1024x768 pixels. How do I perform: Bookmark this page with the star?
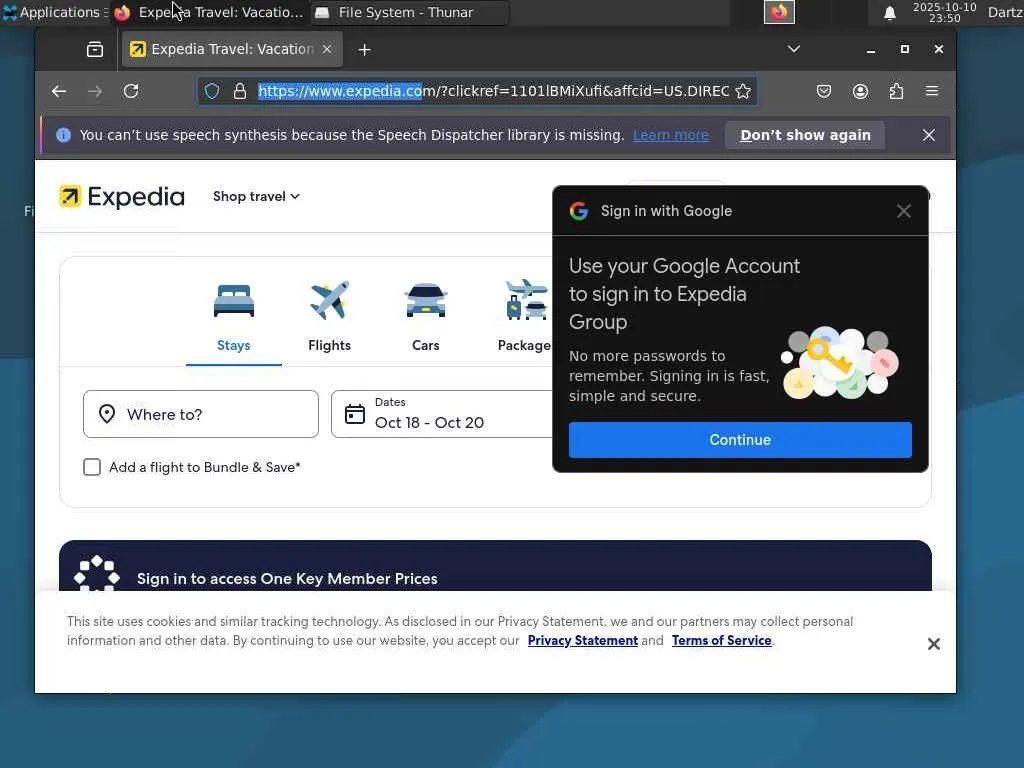pyautogui.click(x=743, y=91)
